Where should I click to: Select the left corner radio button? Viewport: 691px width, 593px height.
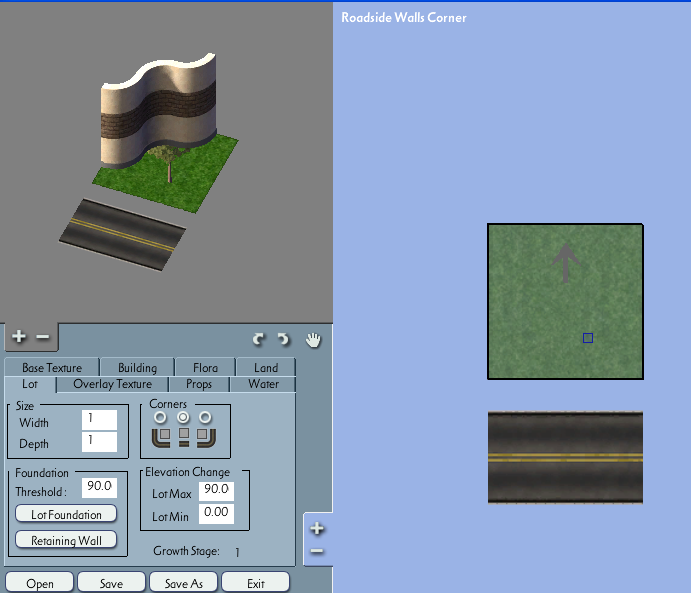click(x=160, y=417)
